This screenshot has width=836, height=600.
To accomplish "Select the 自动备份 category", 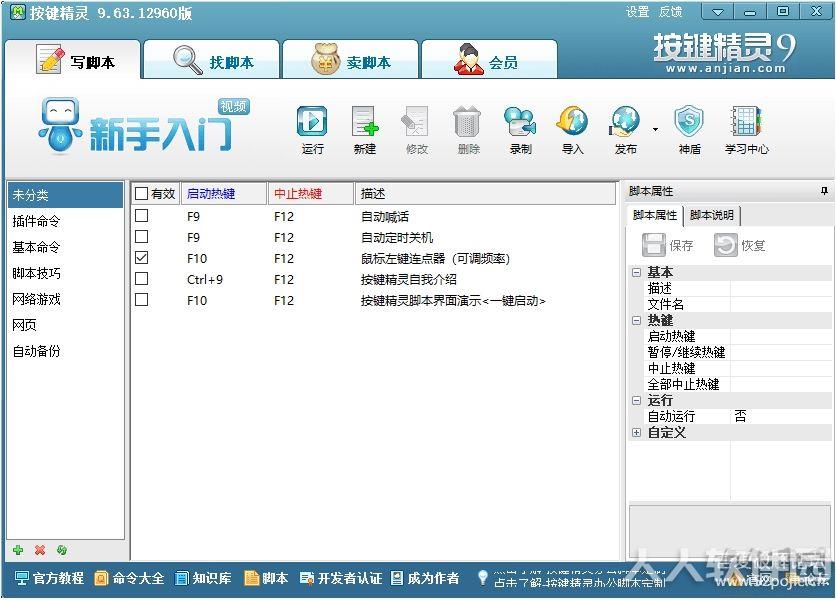I will tap(65, 351).
